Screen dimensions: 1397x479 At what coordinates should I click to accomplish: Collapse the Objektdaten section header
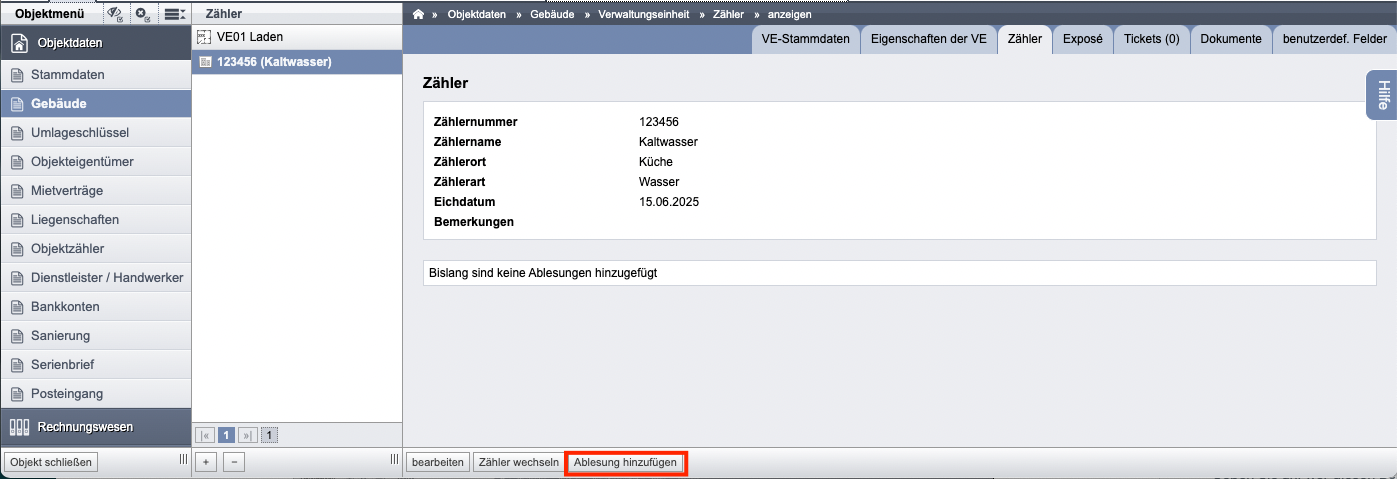point(96,43)
